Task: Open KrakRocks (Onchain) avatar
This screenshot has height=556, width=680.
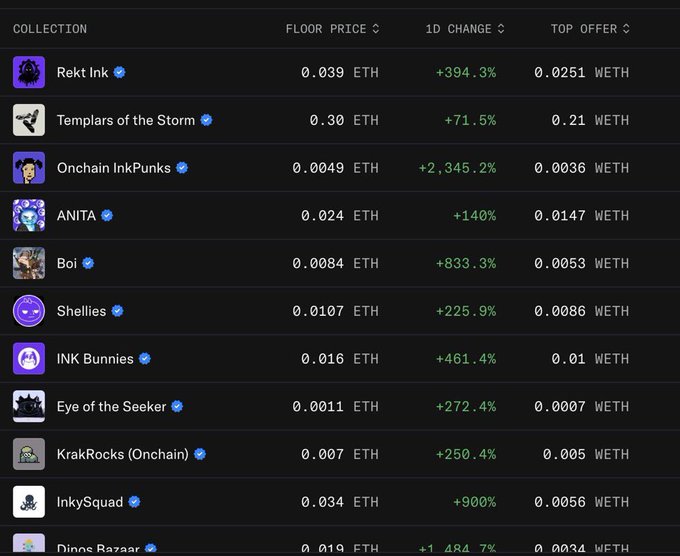Action: (29, 454)
